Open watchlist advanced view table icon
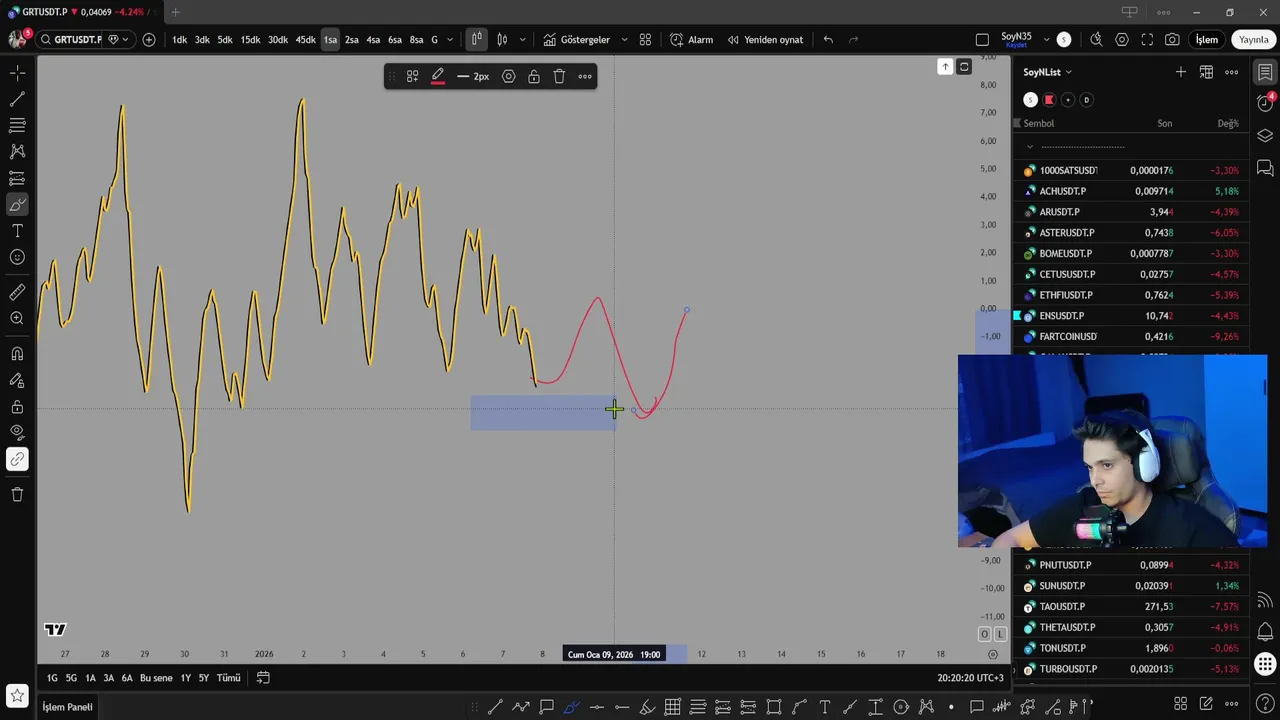 (x=1207, y=72)
